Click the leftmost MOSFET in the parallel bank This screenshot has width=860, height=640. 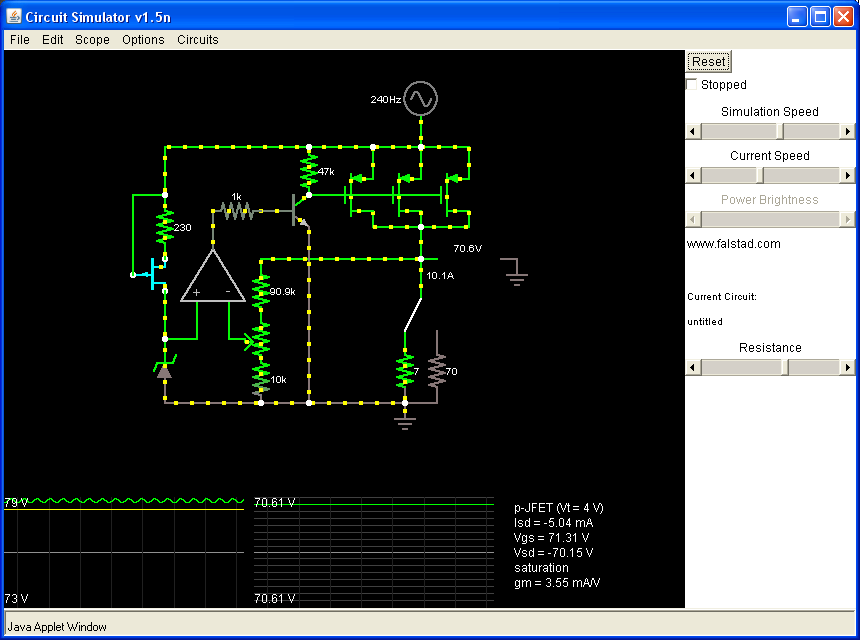tap(359, 195)
